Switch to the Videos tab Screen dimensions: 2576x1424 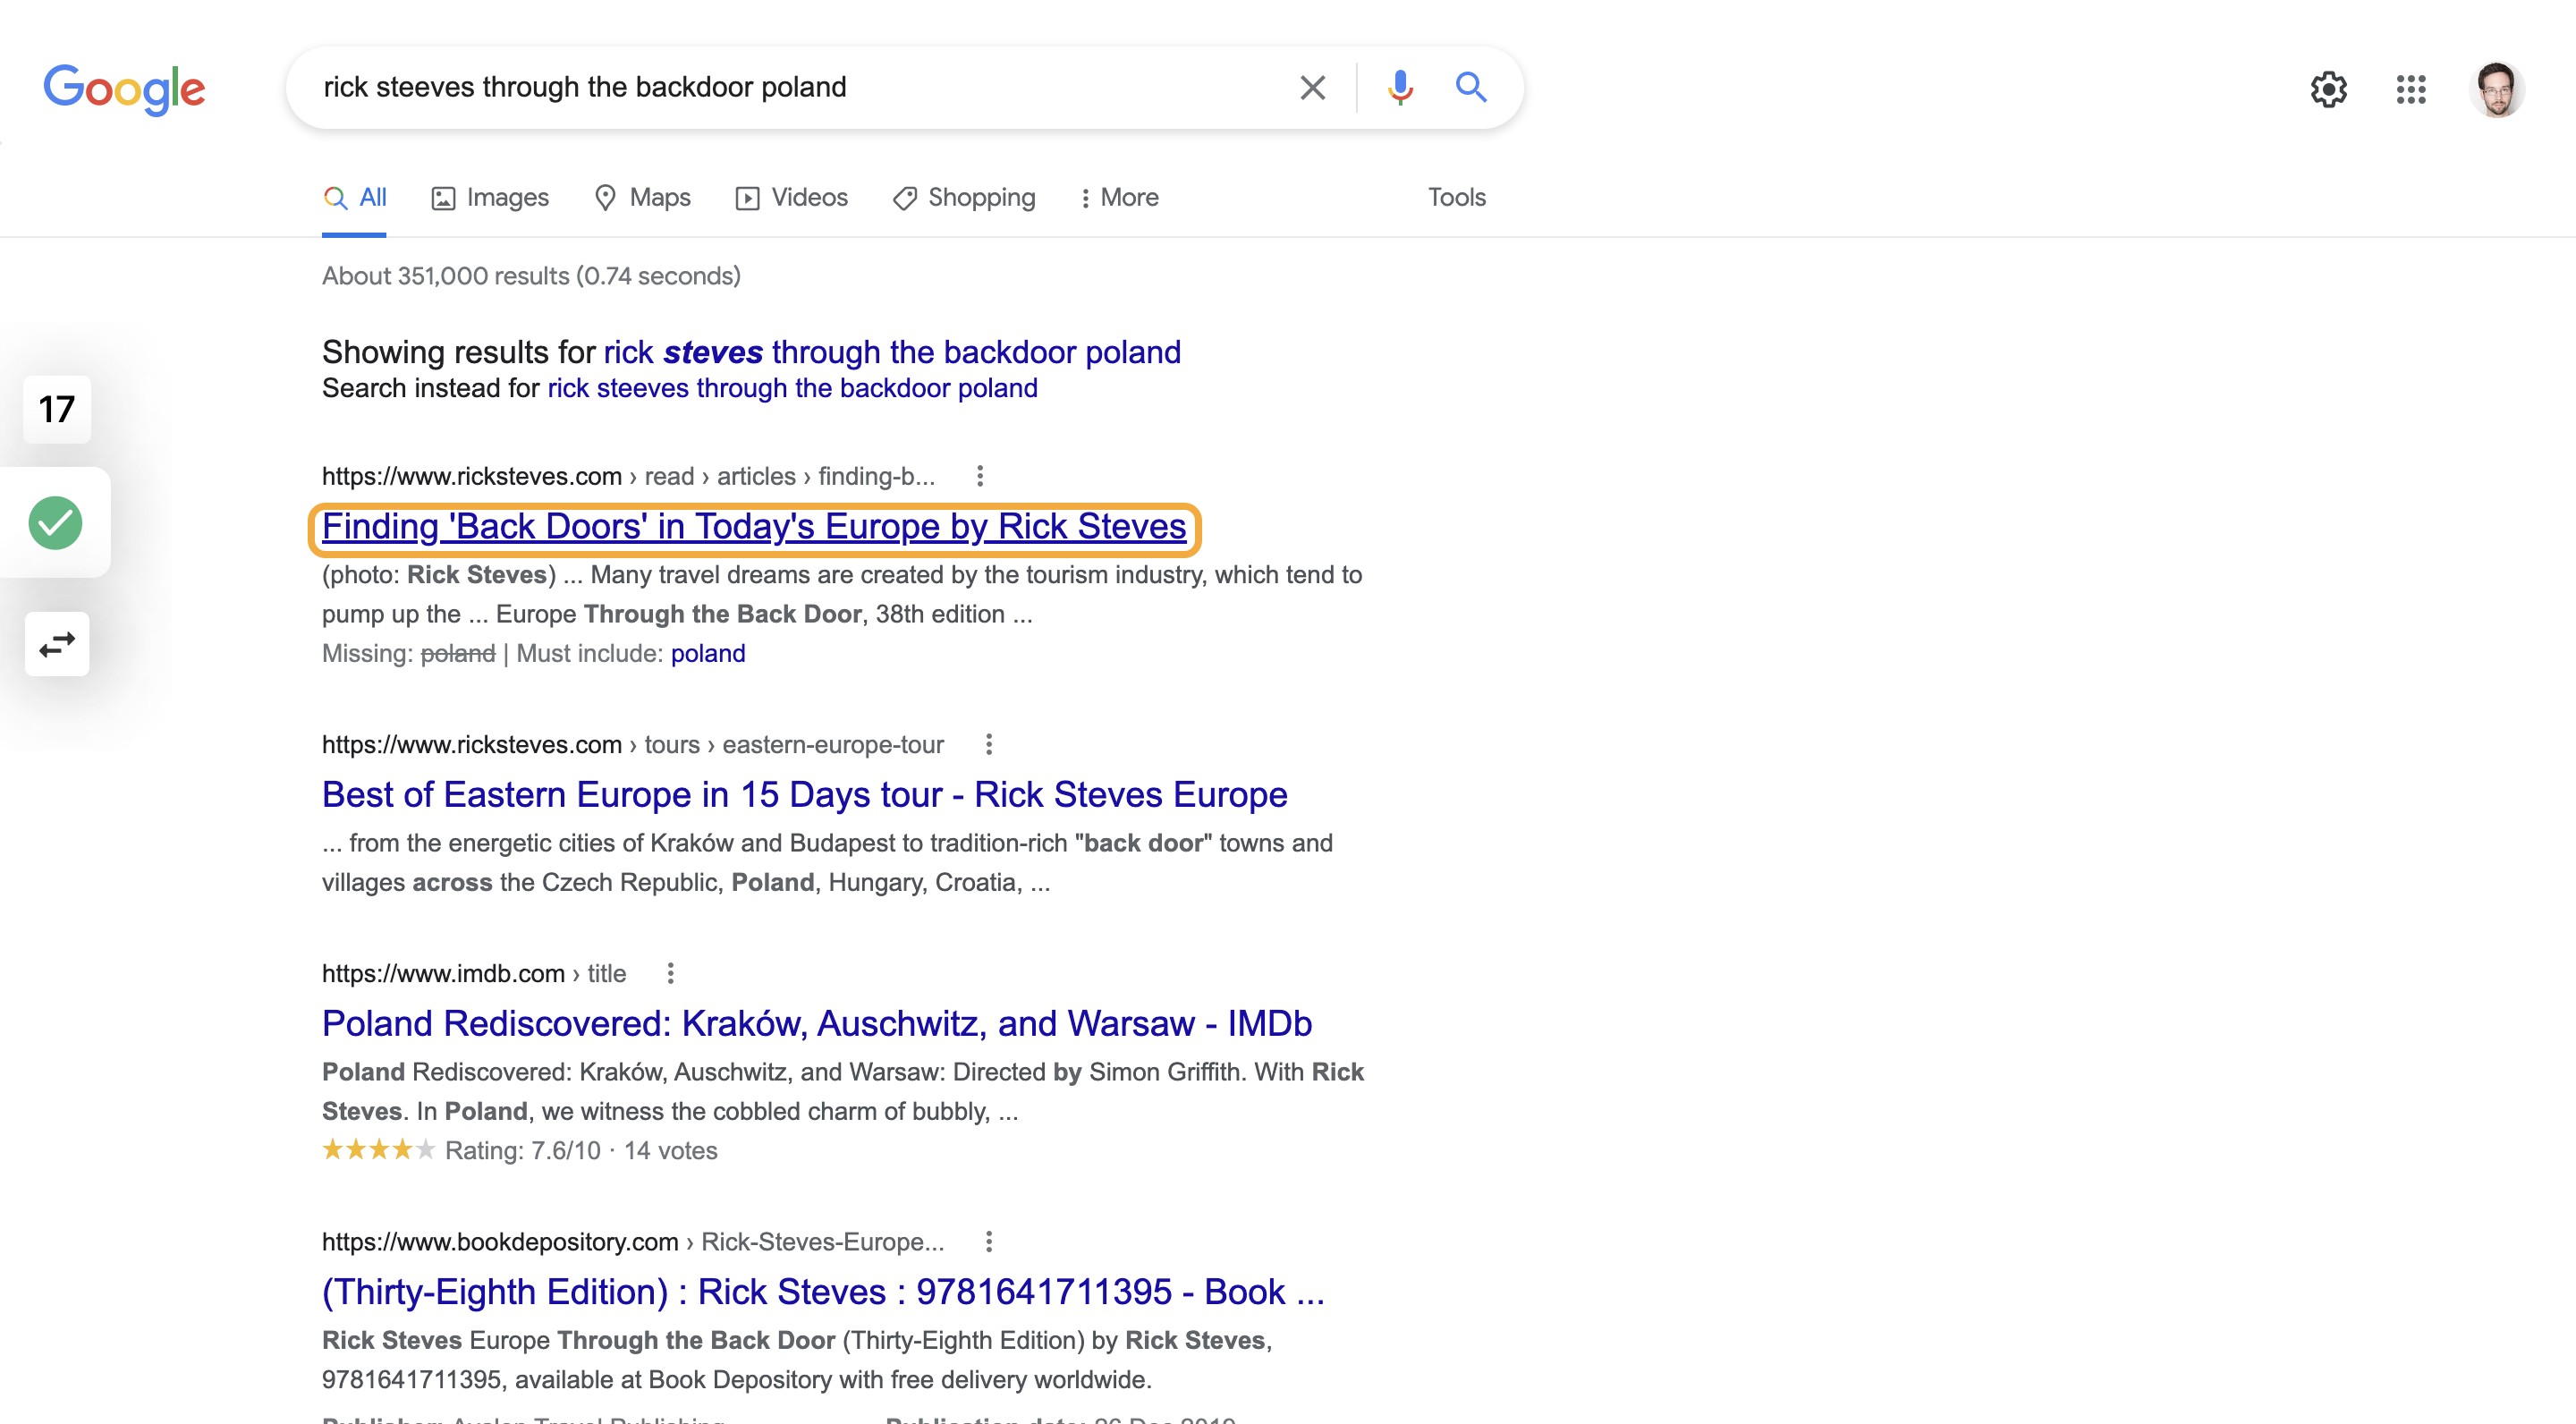[x=791, y=198]
